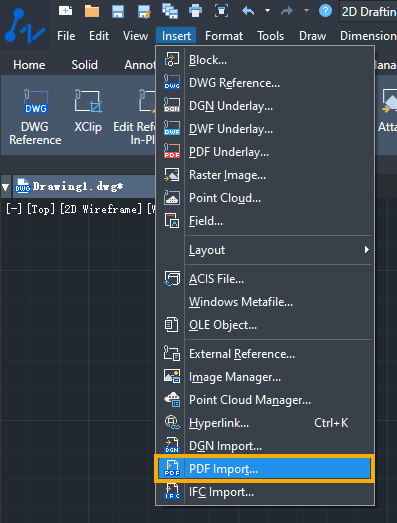
Task: Switch to the Solid ribbon tab
Action: click(x=84, y=65)
